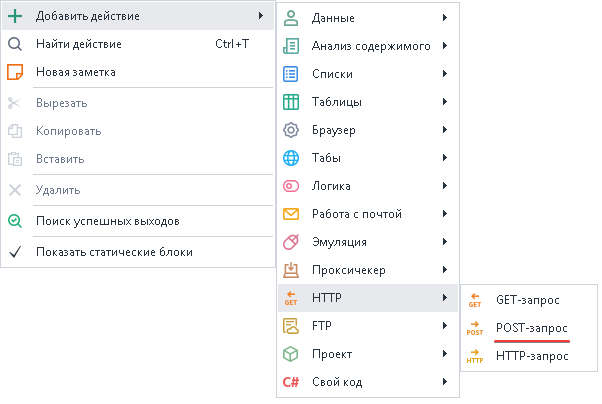The height and width of the screenshot is (404, 602).
Task: Click the C# icon for Свой код
Action: click(x=291, y=382)
